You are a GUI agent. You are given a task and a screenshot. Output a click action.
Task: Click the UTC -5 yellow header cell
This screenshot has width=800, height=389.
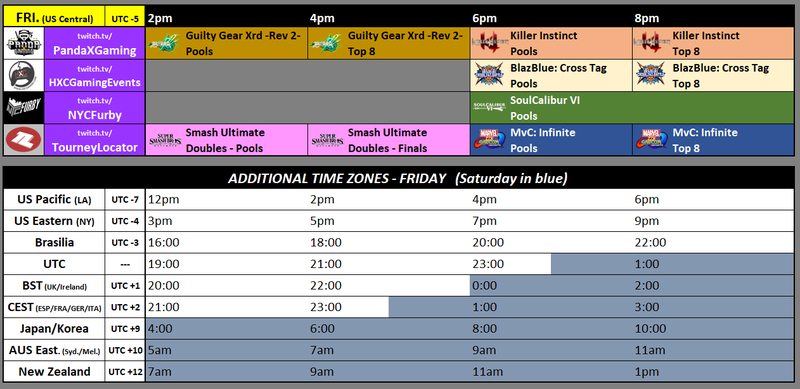(125, 18)
